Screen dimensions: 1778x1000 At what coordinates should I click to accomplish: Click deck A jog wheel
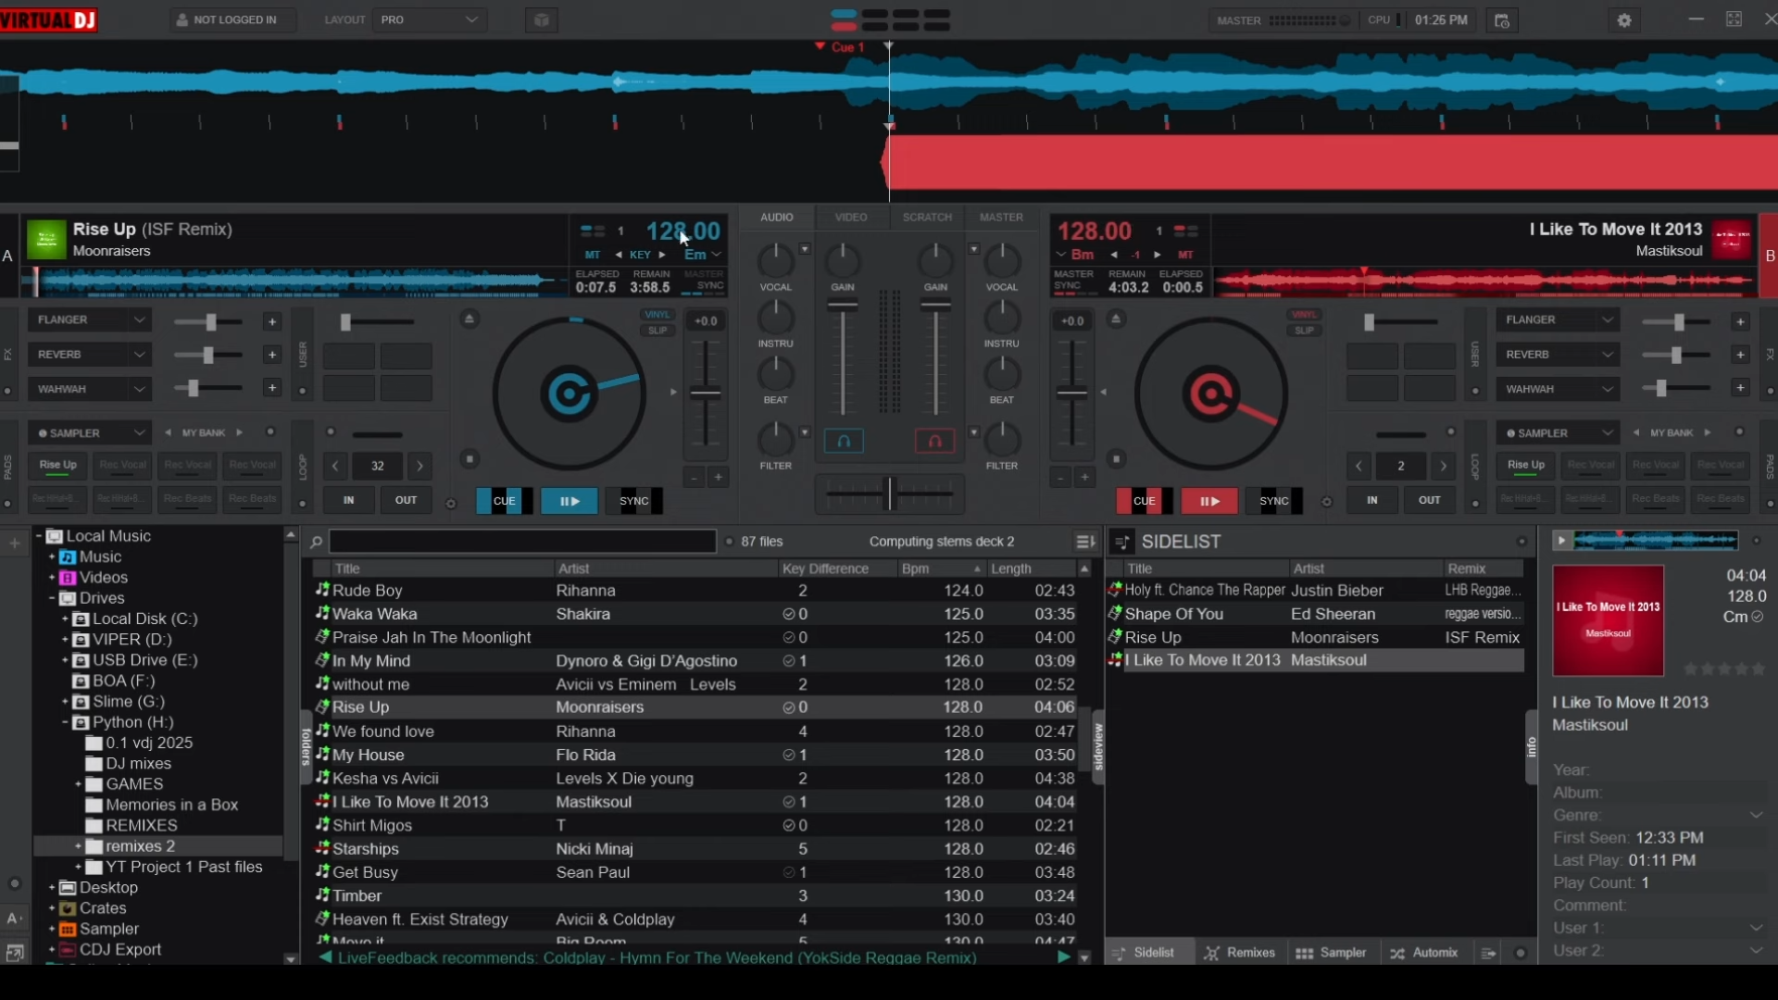tap(569, 394)
